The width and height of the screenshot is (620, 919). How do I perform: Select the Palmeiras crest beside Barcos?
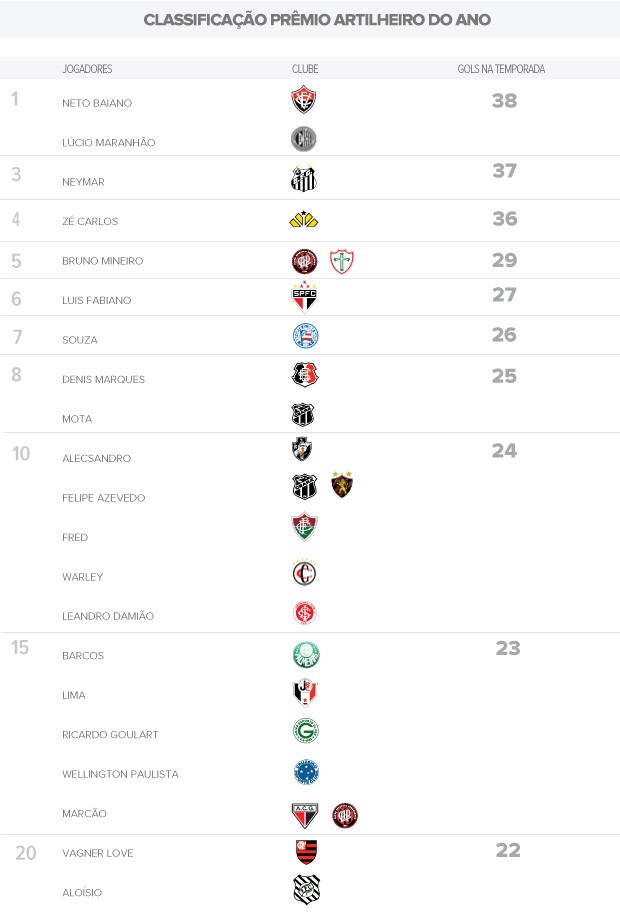click(305, 655)
